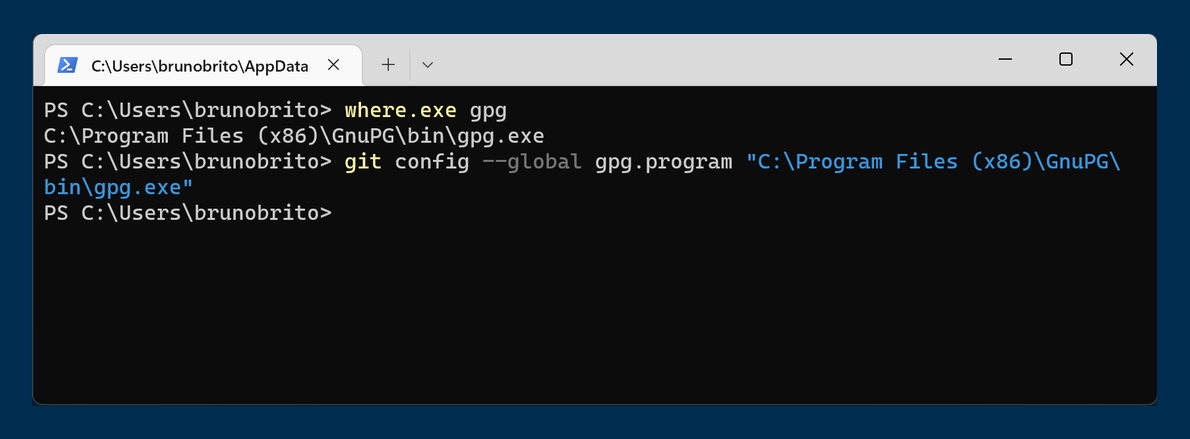Expand the new tab profile dropdown chevron

point(427,65)
